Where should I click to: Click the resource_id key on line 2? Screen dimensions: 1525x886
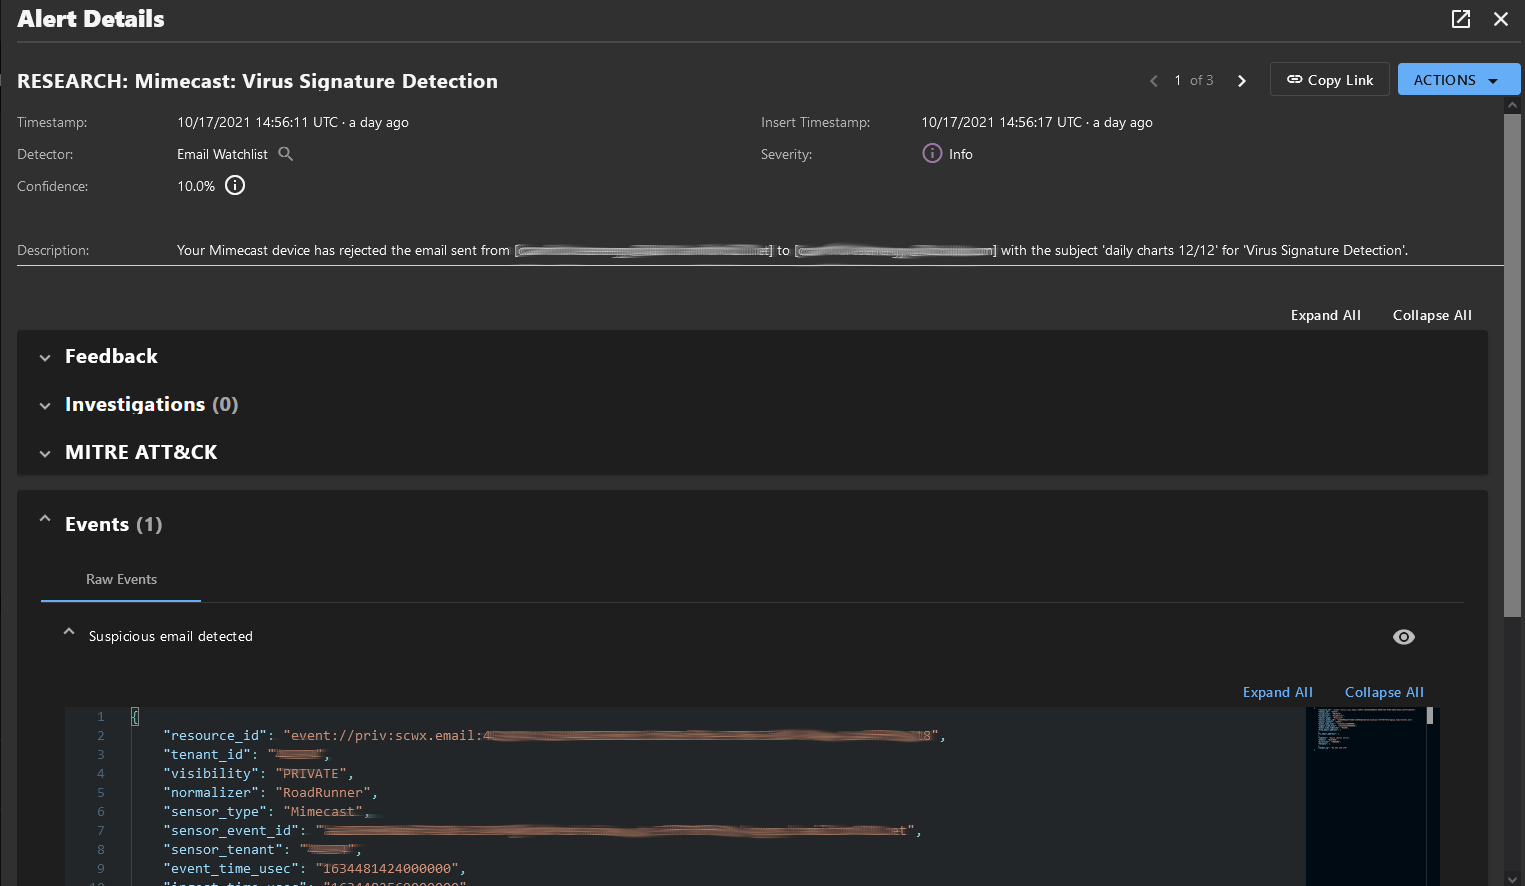click(215, 736)
